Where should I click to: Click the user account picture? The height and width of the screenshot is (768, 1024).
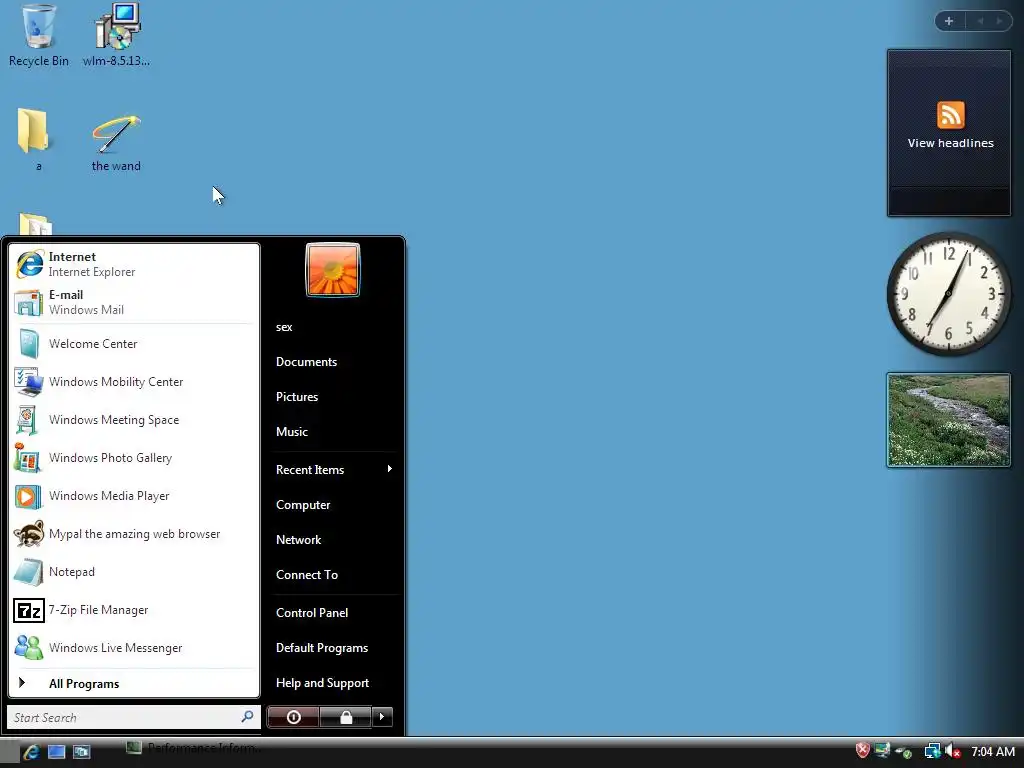tap(332, 270)
